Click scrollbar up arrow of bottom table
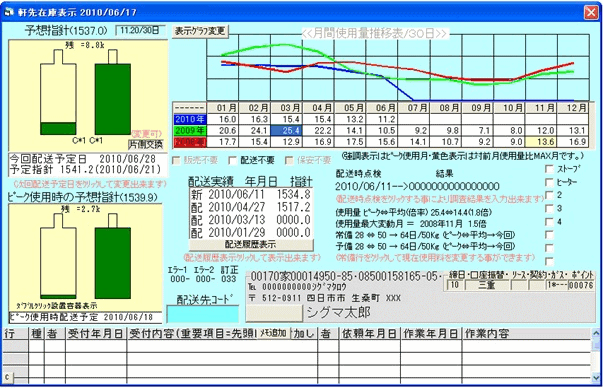603x388 pixels. (596, 333)
